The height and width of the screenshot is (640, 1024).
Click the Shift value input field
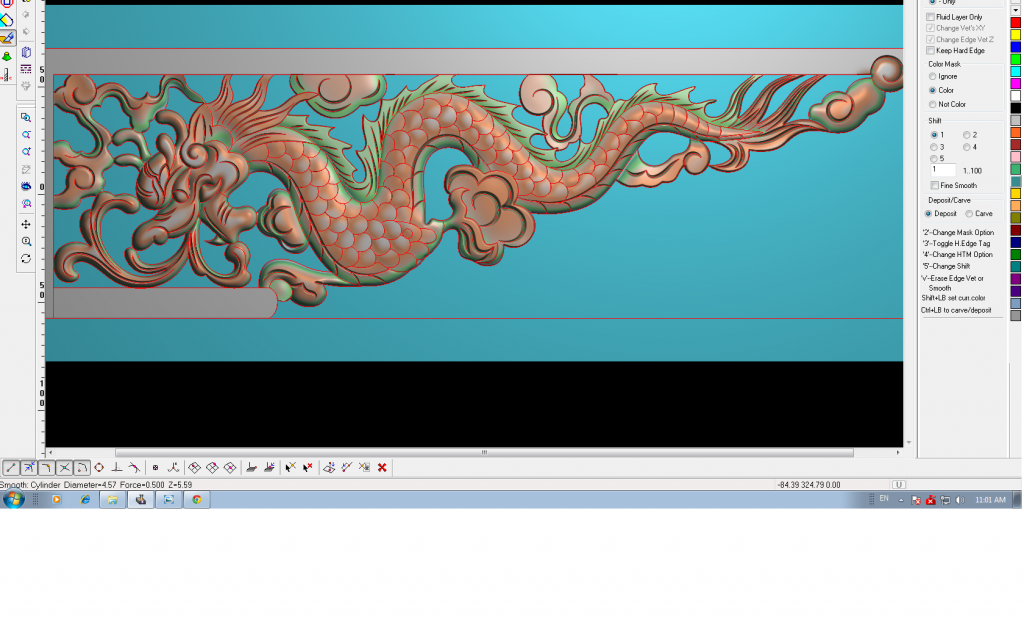(943, 170)
